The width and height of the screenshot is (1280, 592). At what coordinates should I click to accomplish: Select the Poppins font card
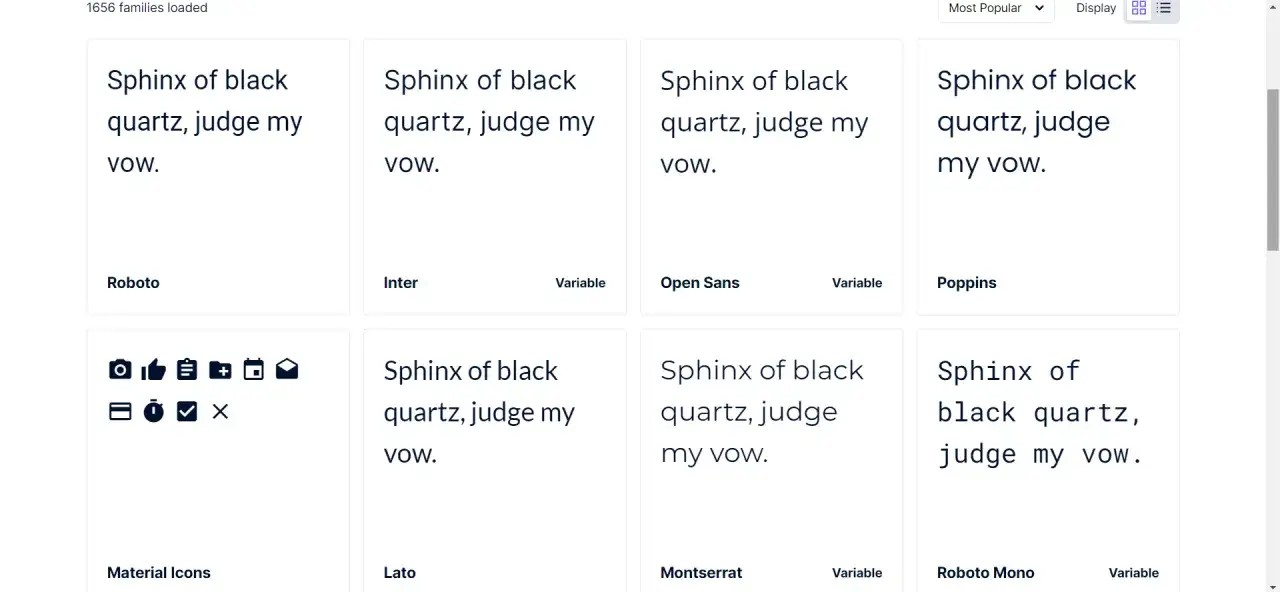(x=1048, y=177)
